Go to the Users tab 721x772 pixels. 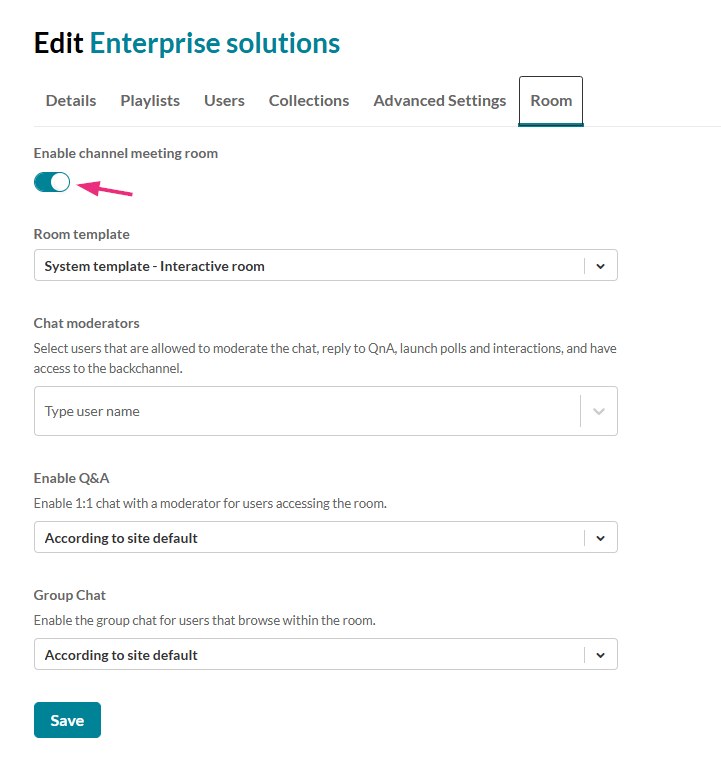[224, 101]
